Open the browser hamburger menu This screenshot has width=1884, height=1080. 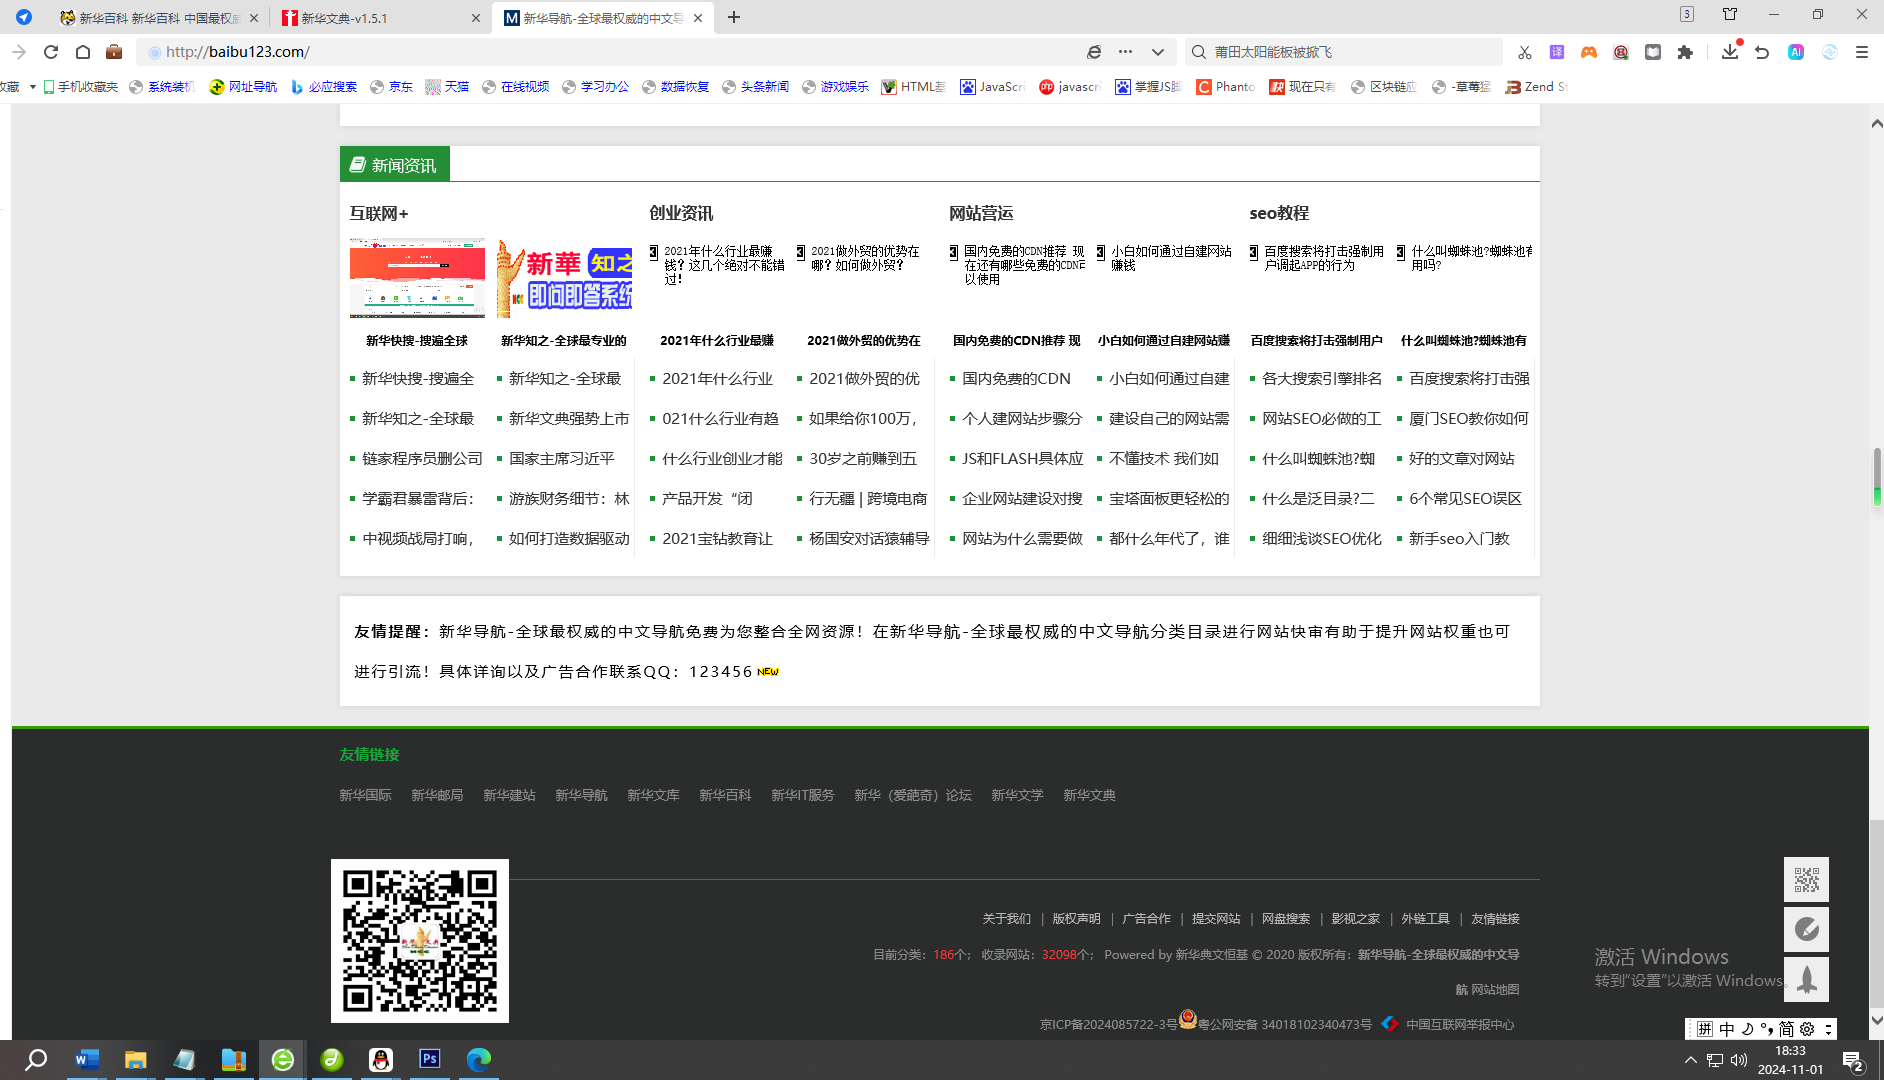[1862, 52]
